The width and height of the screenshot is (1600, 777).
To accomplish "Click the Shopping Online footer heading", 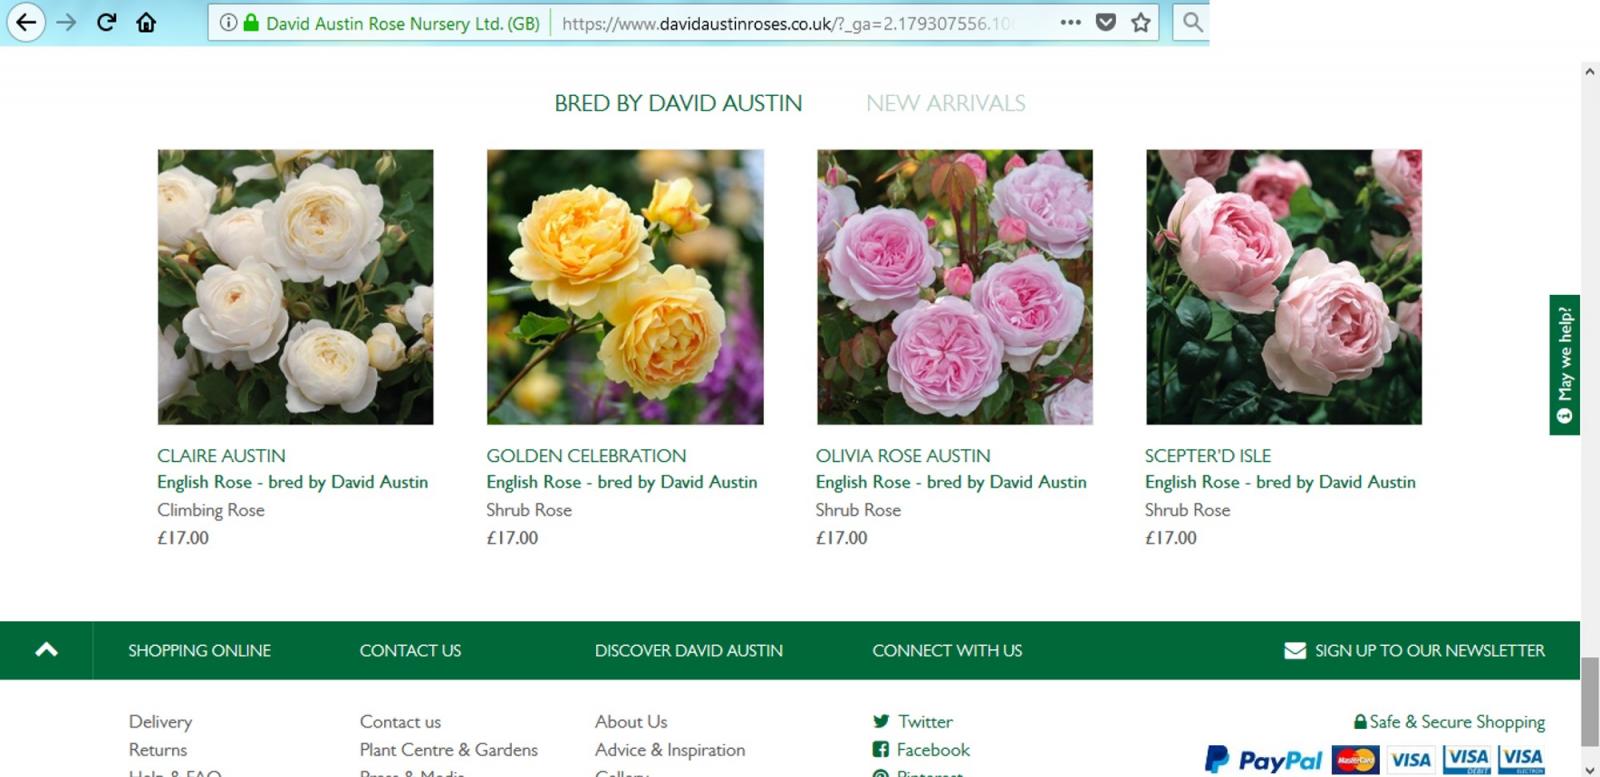I will pyautogui.click(x=199, y=651).
